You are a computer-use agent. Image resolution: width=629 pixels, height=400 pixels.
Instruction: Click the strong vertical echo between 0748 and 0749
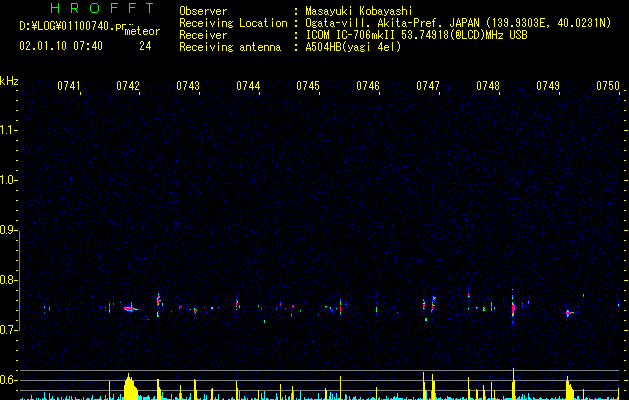(513, 308)
